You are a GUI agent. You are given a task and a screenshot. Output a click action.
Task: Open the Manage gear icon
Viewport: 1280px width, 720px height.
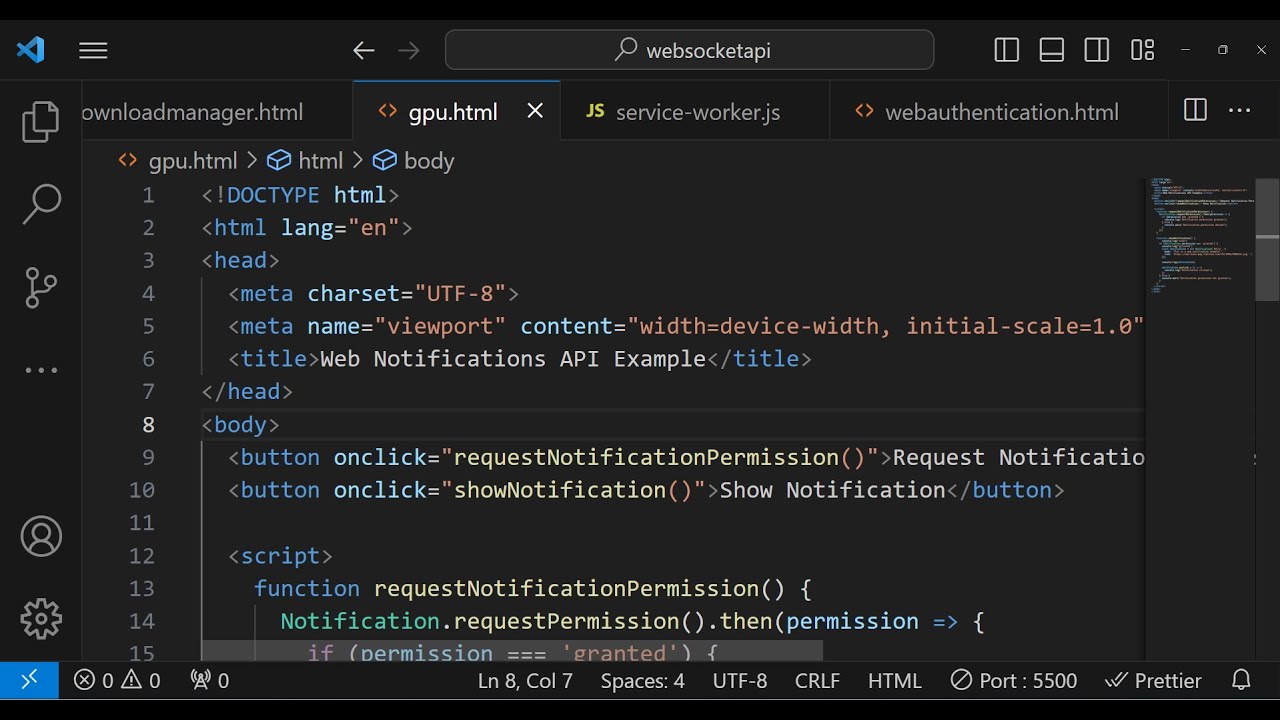(41, 619)
